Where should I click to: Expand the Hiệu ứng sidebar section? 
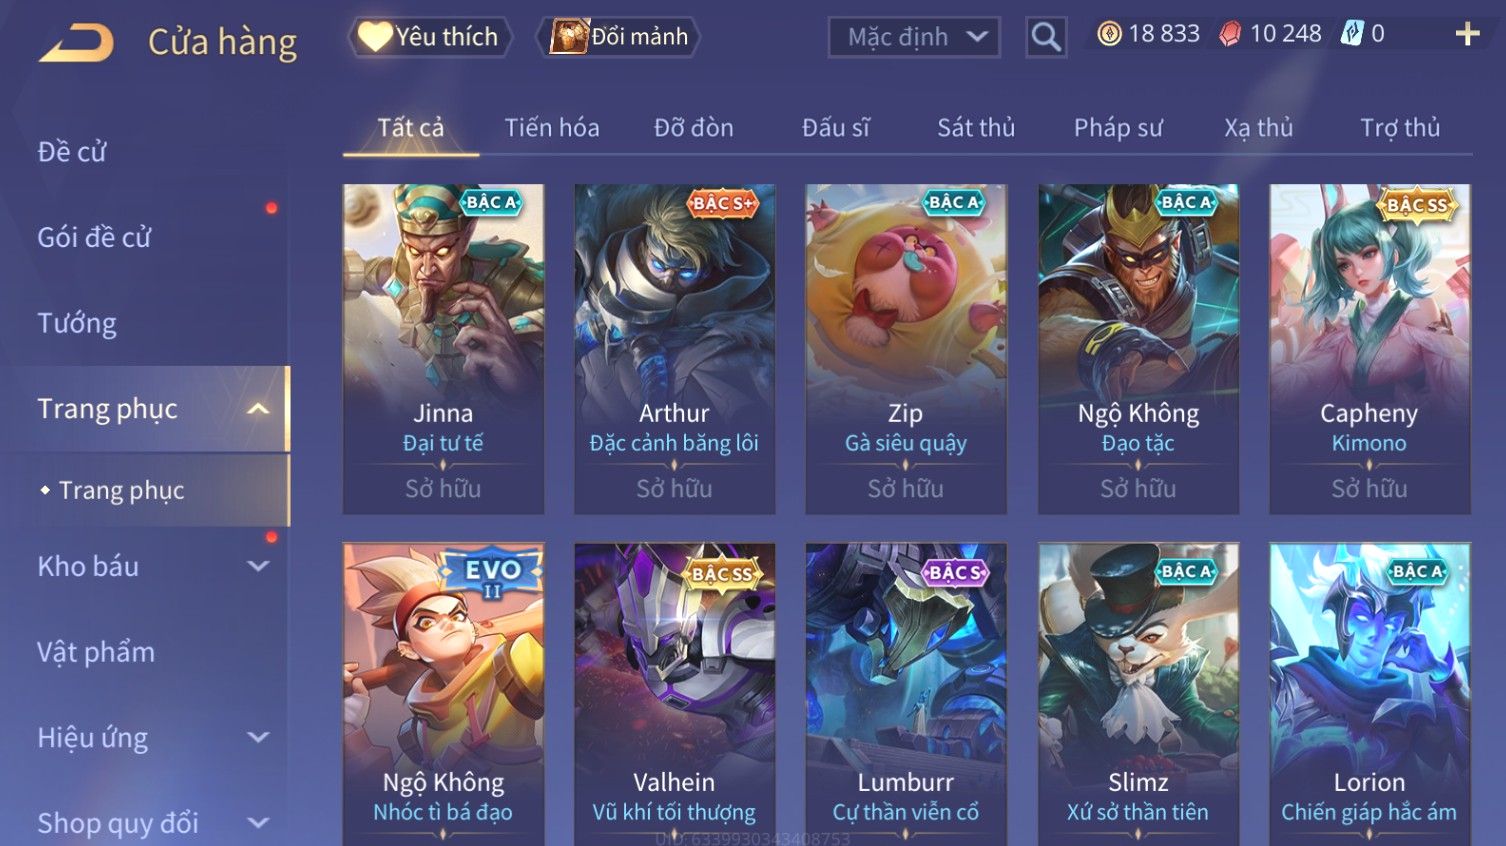(258, 737)
